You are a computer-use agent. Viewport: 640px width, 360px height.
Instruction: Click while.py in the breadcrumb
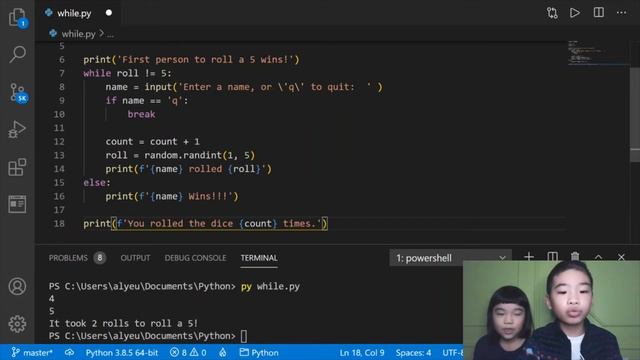tap(78, 34)
